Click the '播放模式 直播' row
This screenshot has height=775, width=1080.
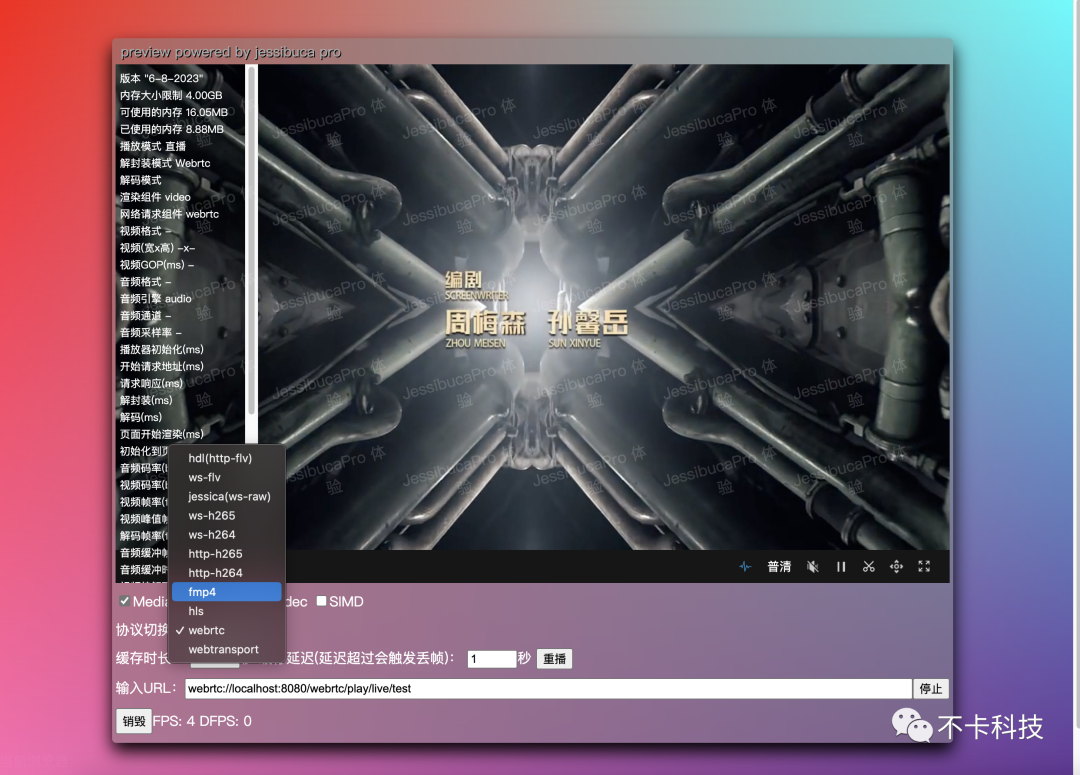(153, 146)
